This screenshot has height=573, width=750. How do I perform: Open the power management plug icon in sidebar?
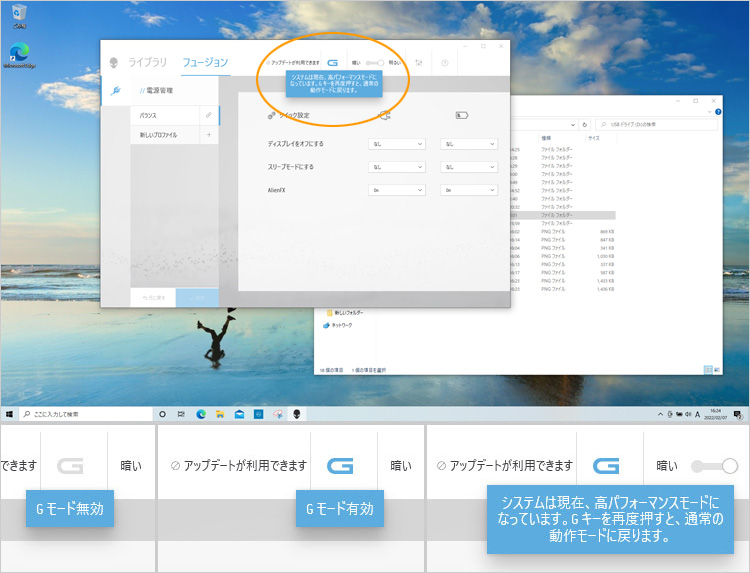pos(115,90)
